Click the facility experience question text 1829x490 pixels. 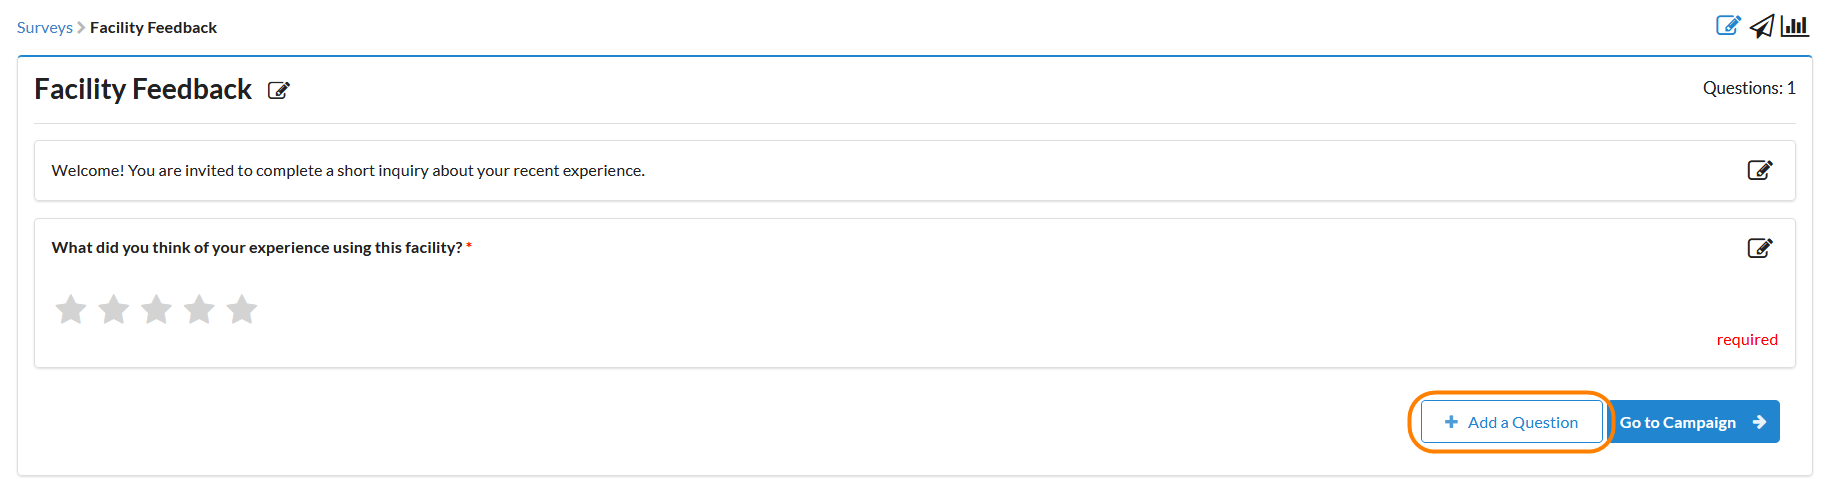pos(257,248)
